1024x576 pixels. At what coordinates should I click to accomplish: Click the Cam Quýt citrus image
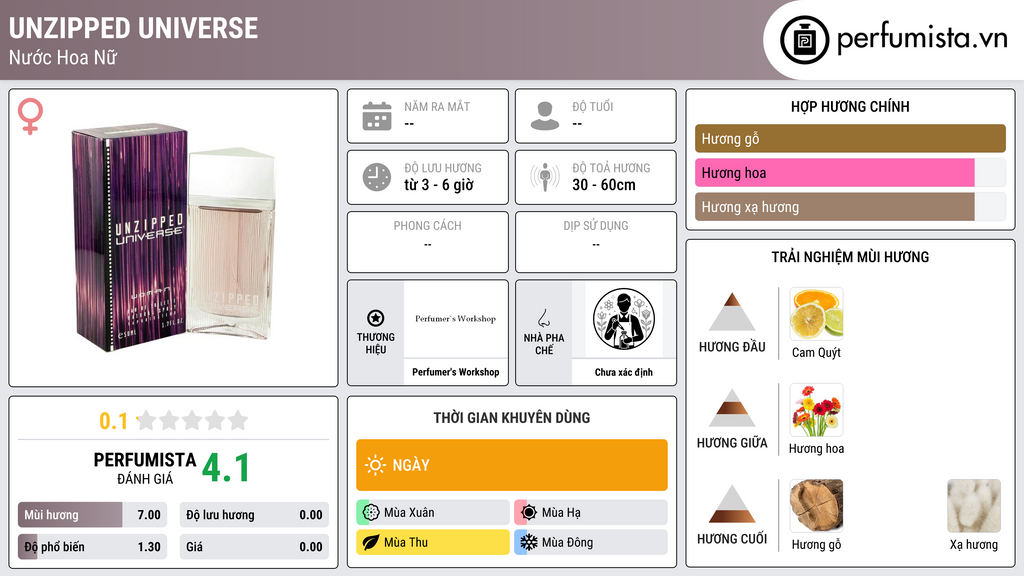click(x=816, y=314)
